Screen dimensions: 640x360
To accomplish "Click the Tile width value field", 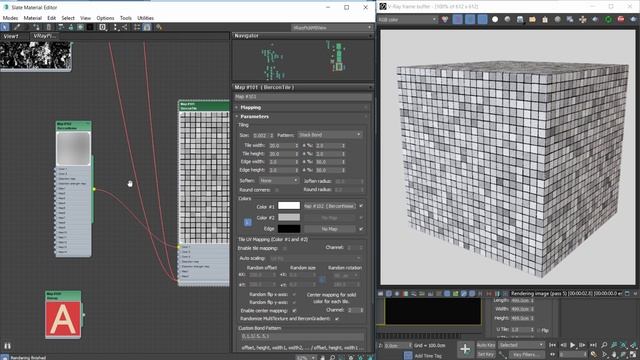I will pyautogui.click(x=281, y=145).
